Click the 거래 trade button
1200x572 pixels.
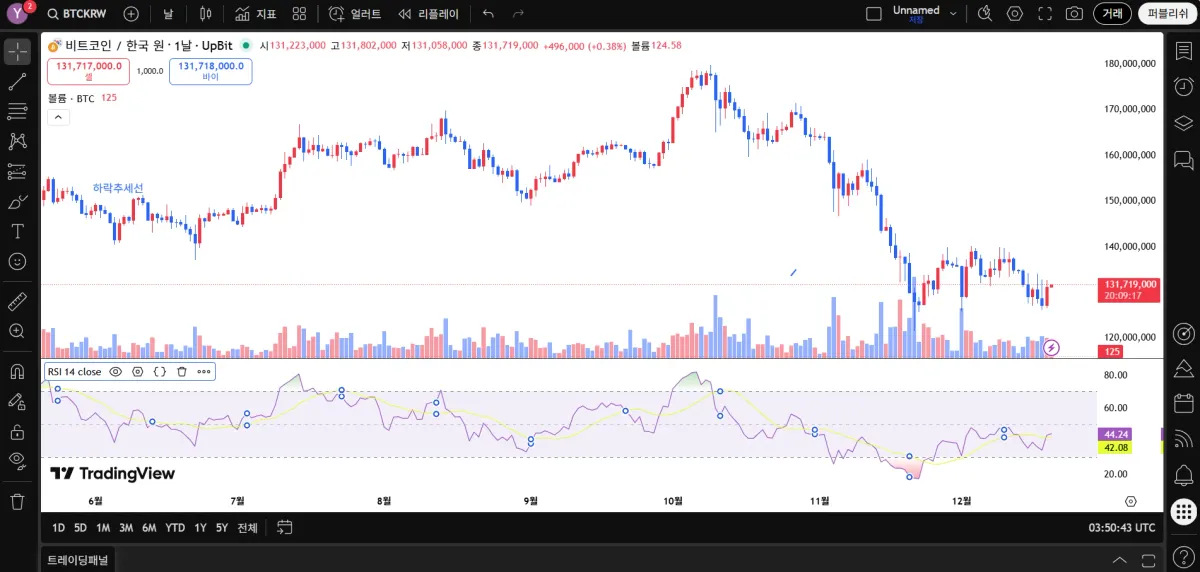pos(1112,14)
